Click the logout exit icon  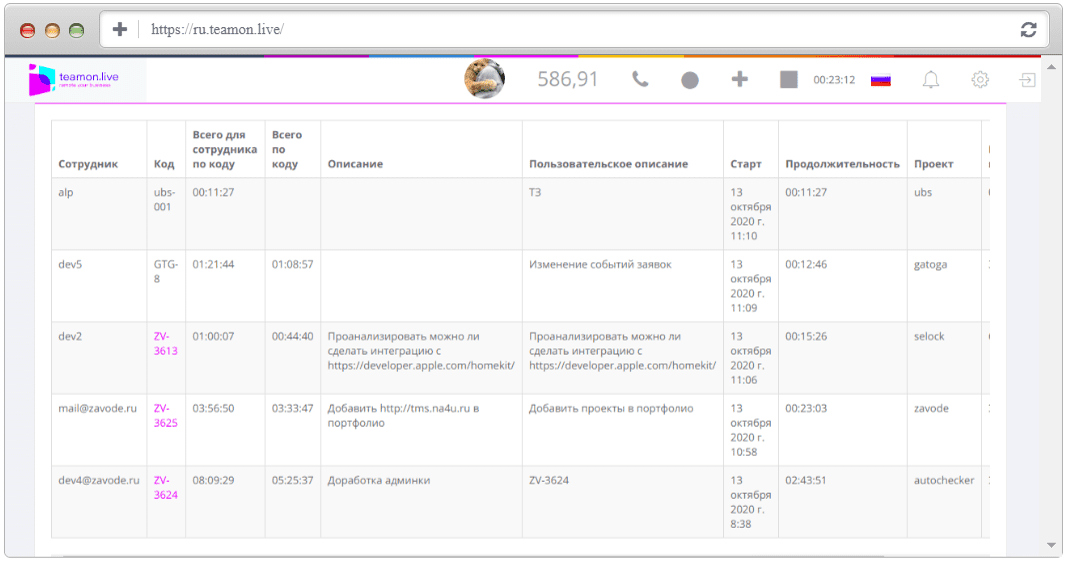click(x=1028, y=80)
